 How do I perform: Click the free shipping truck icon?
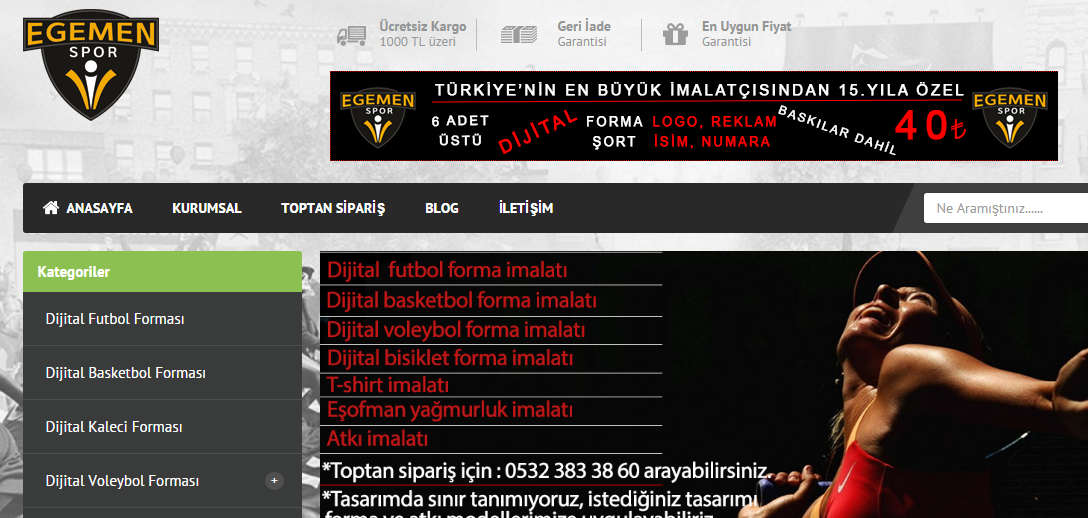pos(352,35)
